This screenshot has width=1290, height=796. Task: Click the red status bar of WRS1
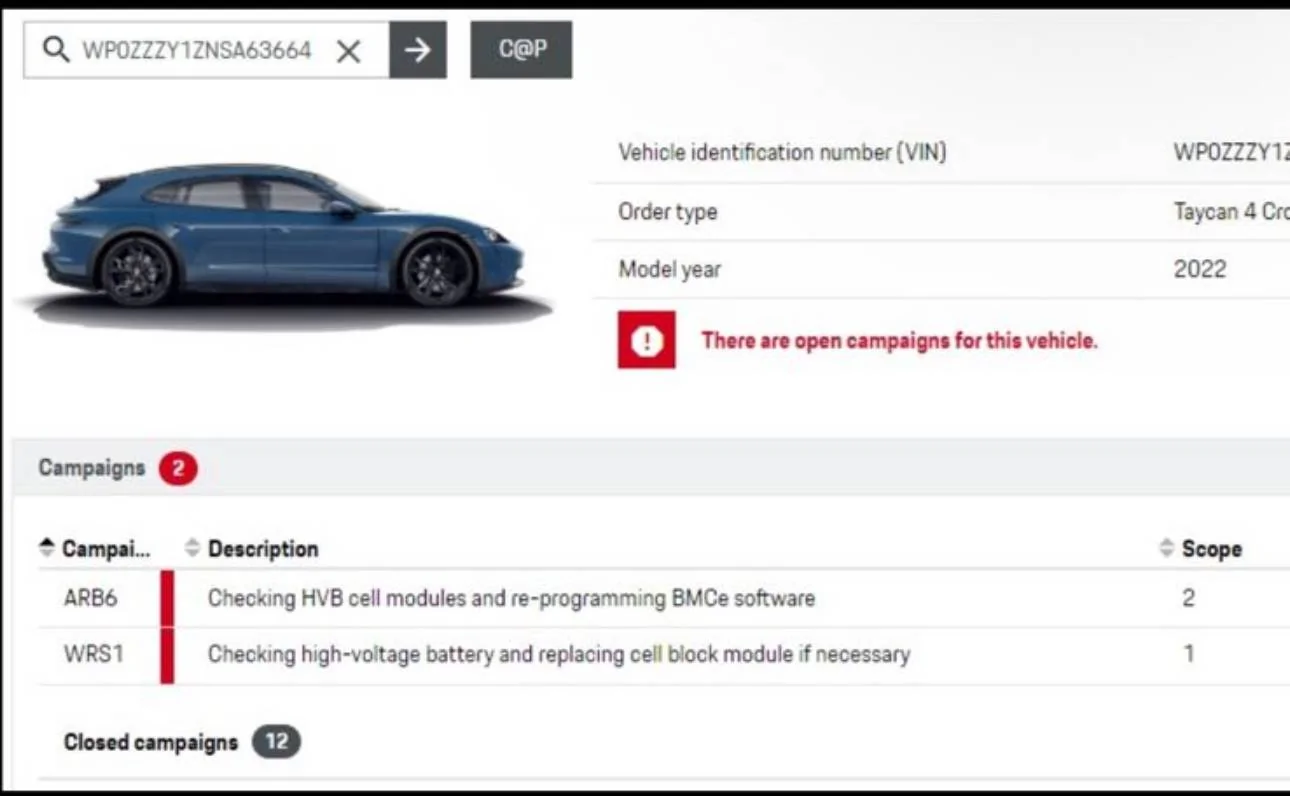click(167, 656)
